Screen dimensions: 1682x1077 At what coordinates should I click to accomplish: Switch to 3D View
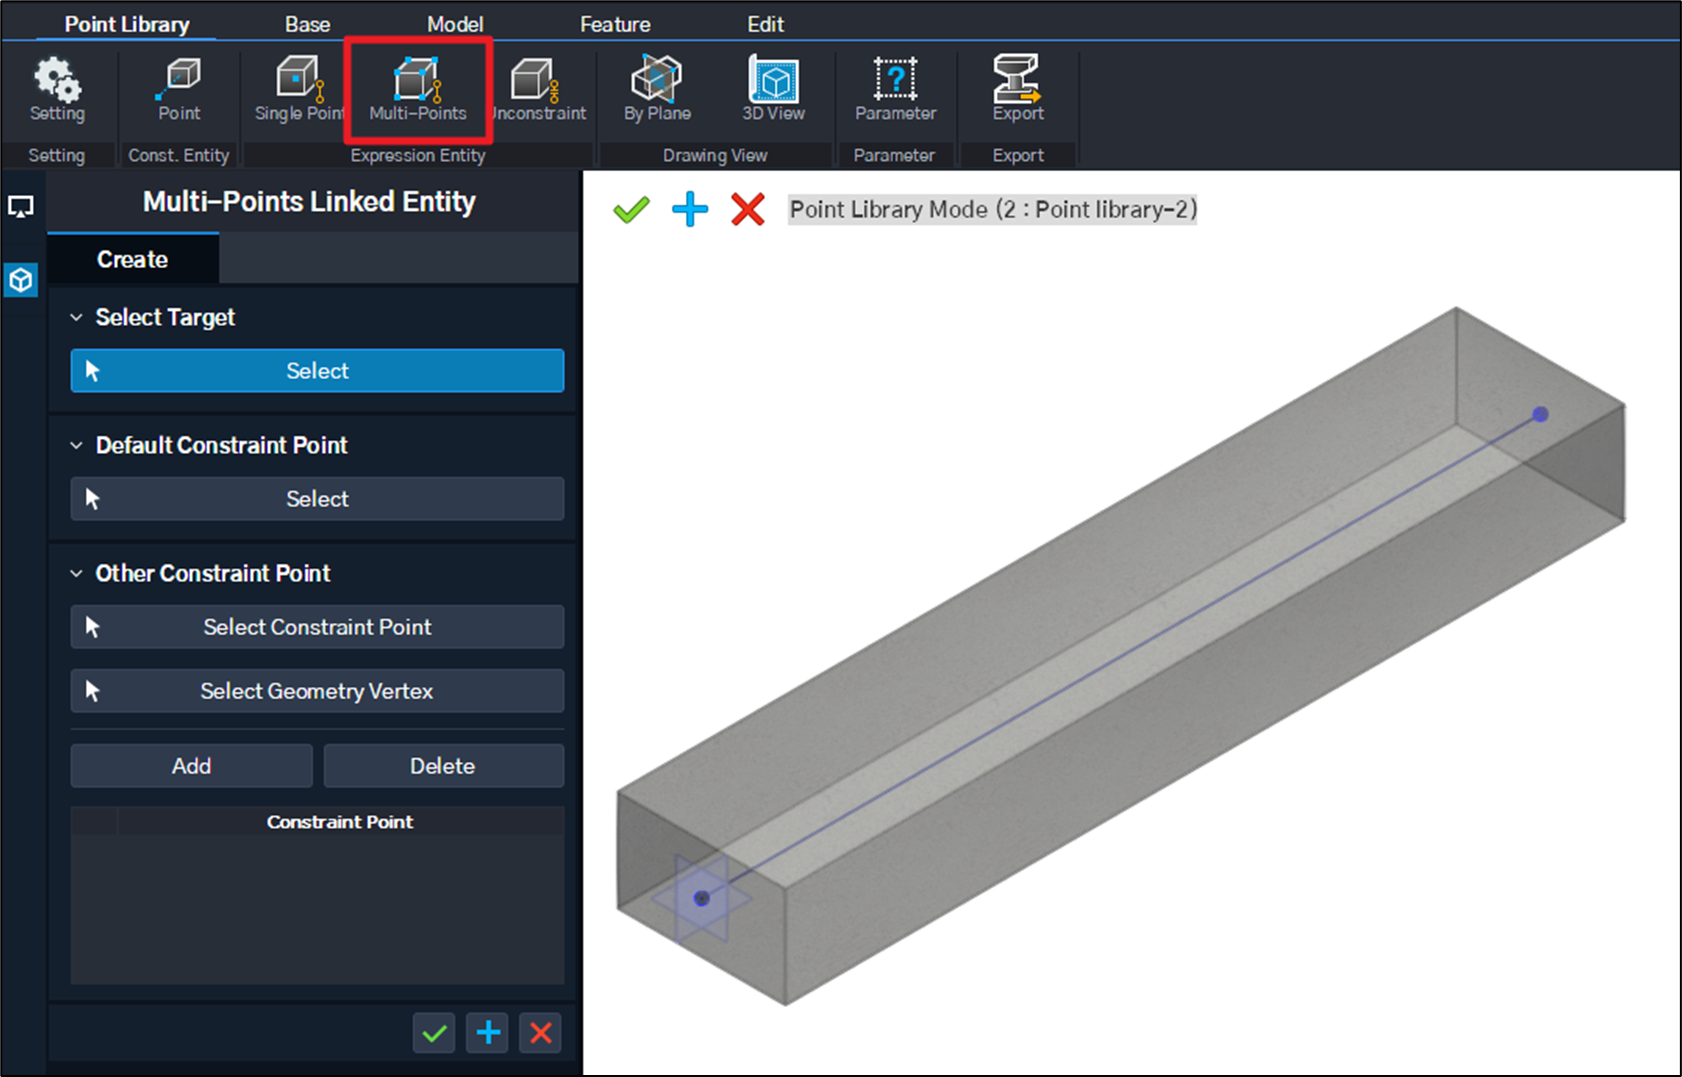click(773, 88)
